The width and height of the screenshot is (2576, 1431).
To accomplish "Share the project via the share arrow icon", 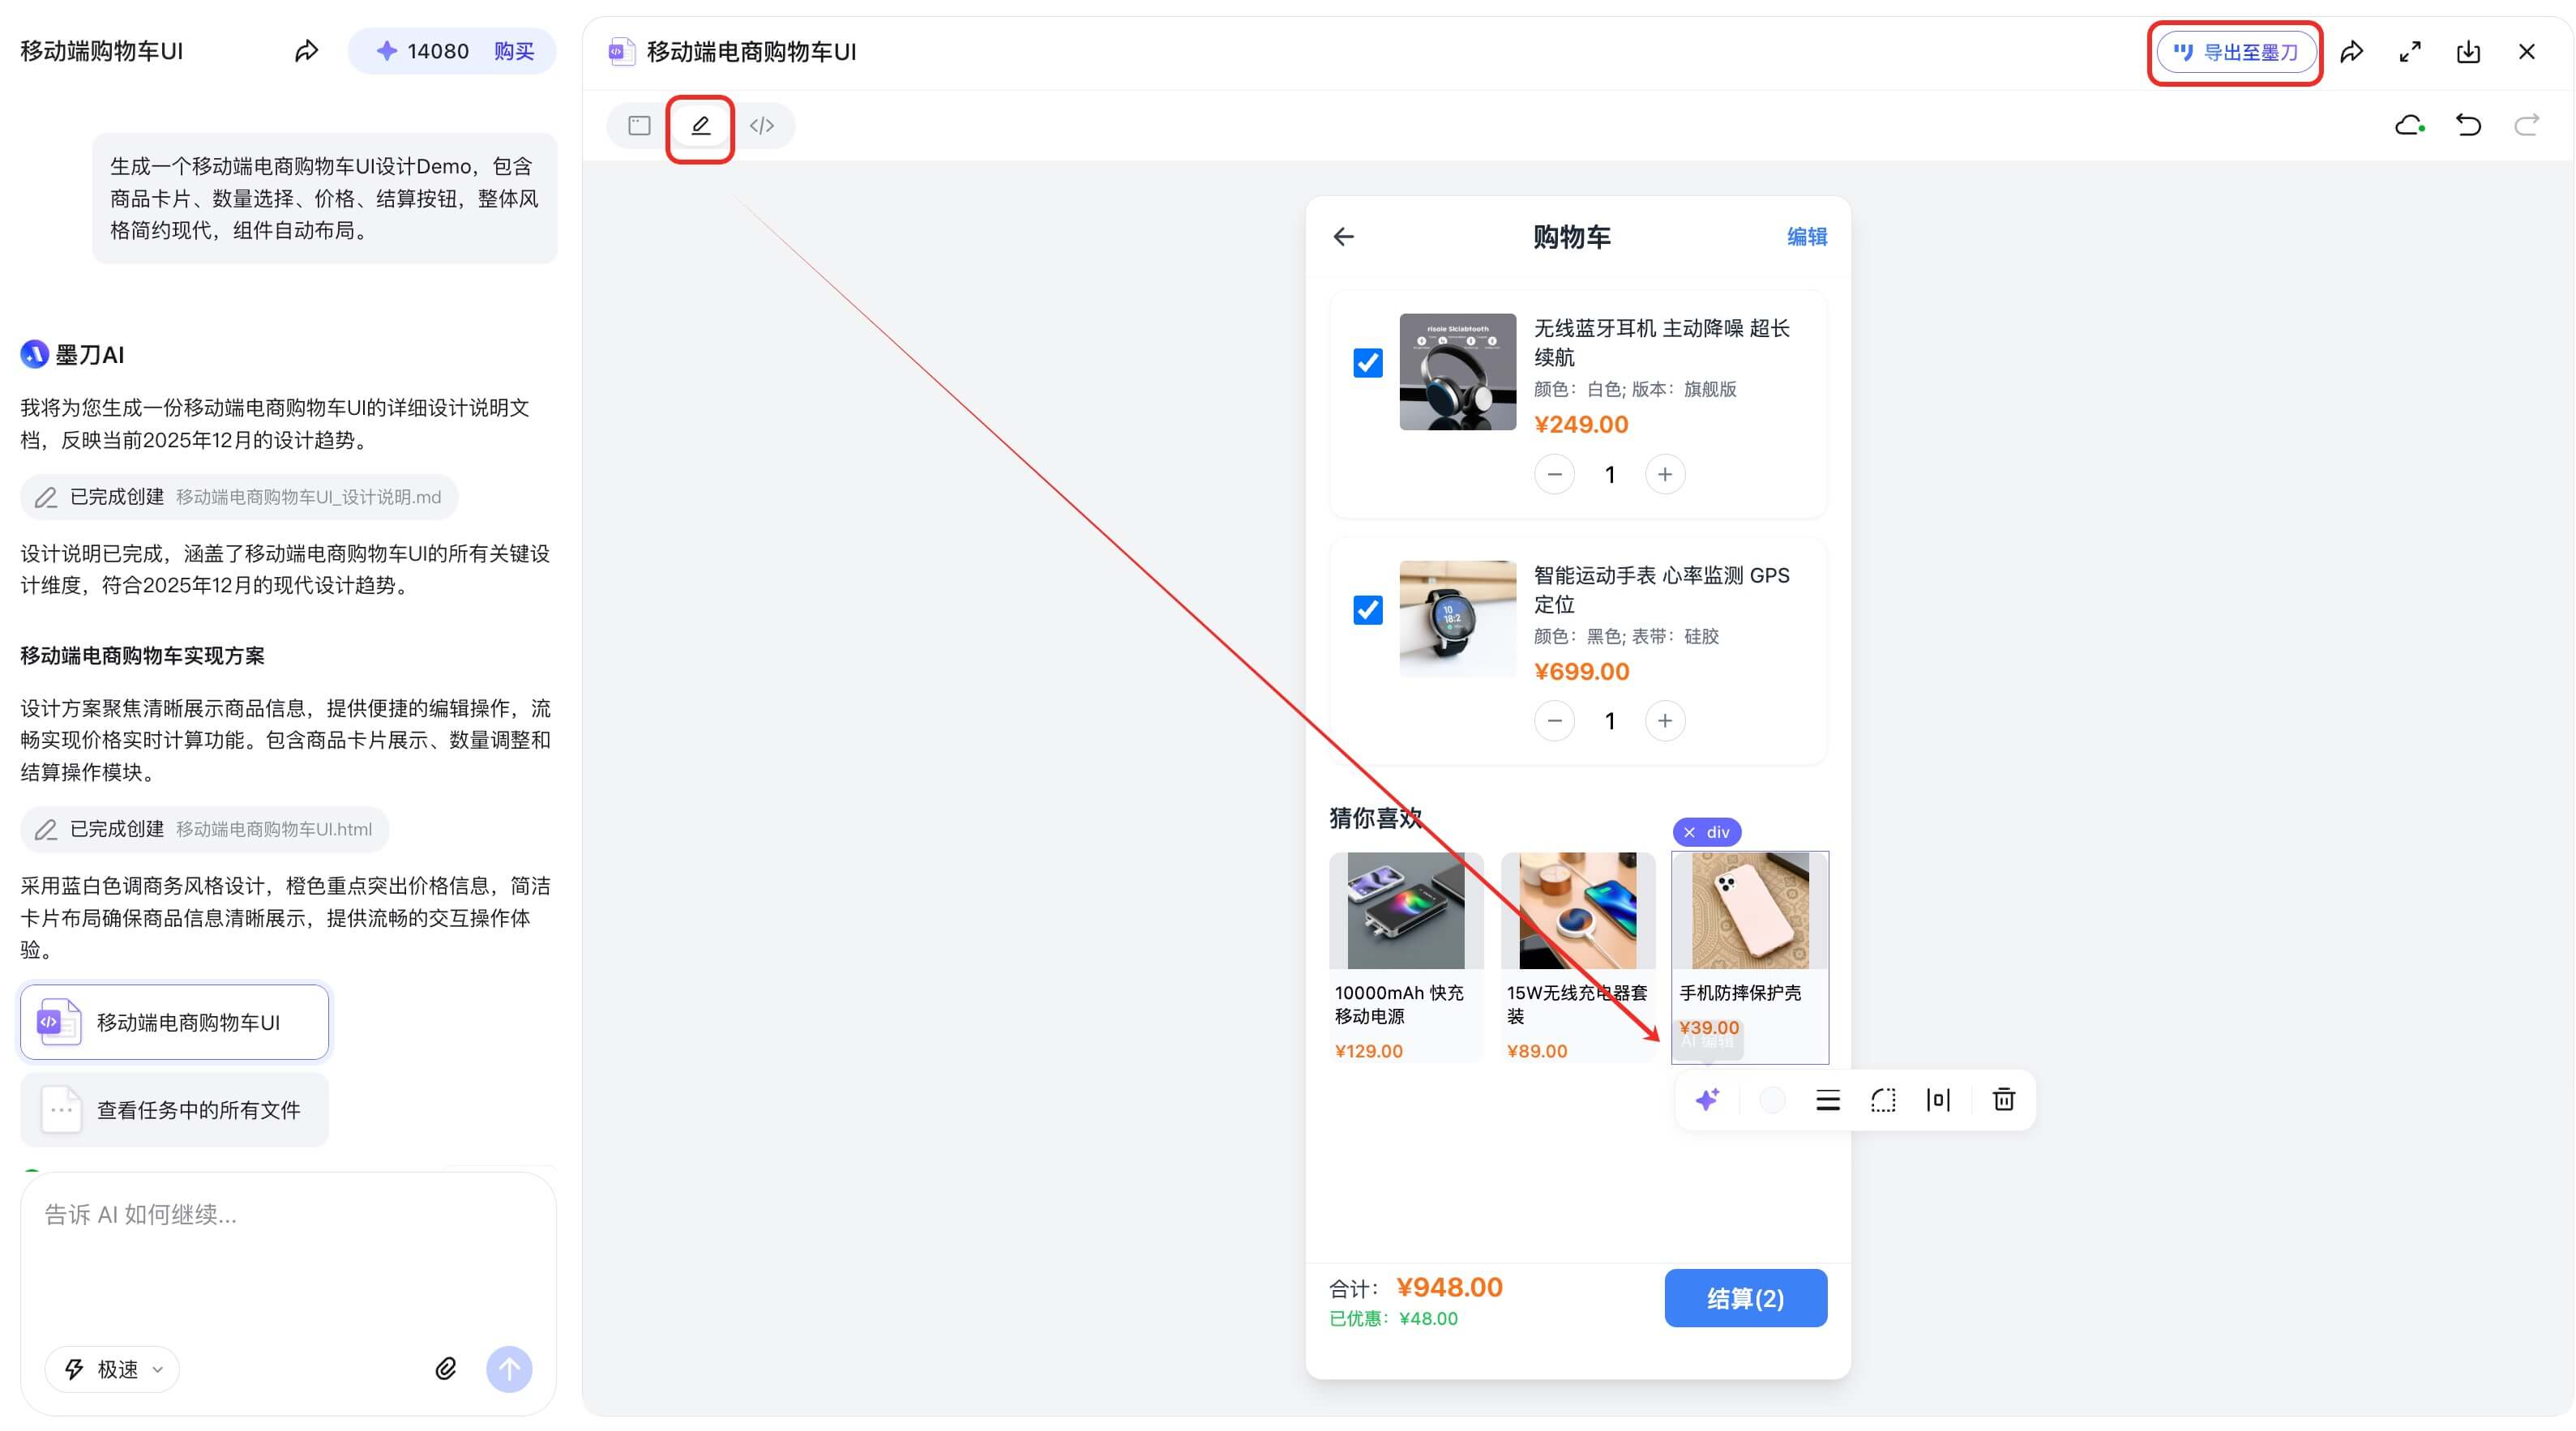I will [2353, 51].
